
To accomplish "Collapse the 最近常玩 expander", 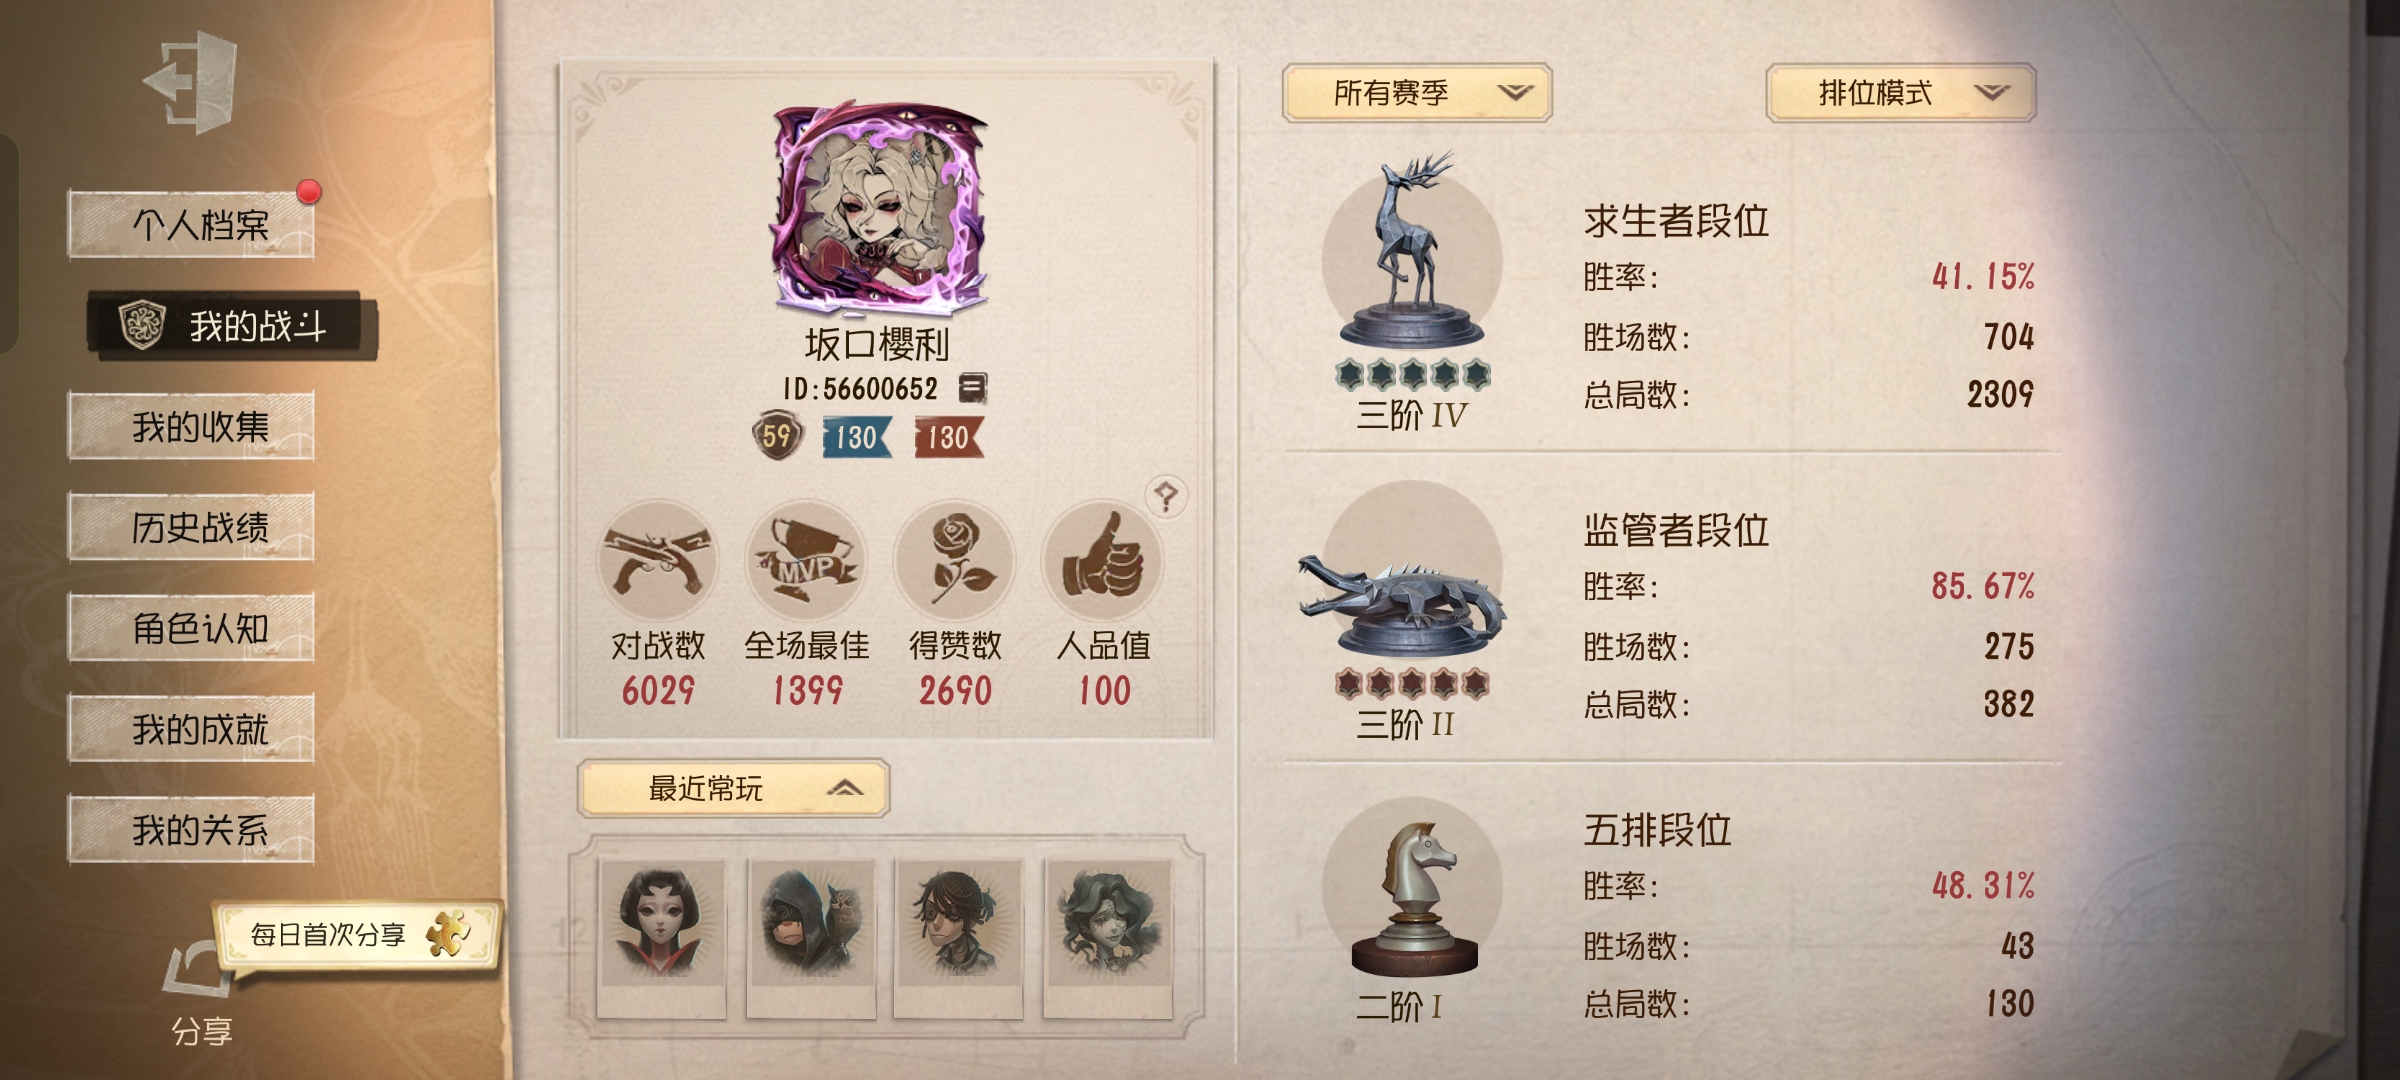I will [733, 789].
